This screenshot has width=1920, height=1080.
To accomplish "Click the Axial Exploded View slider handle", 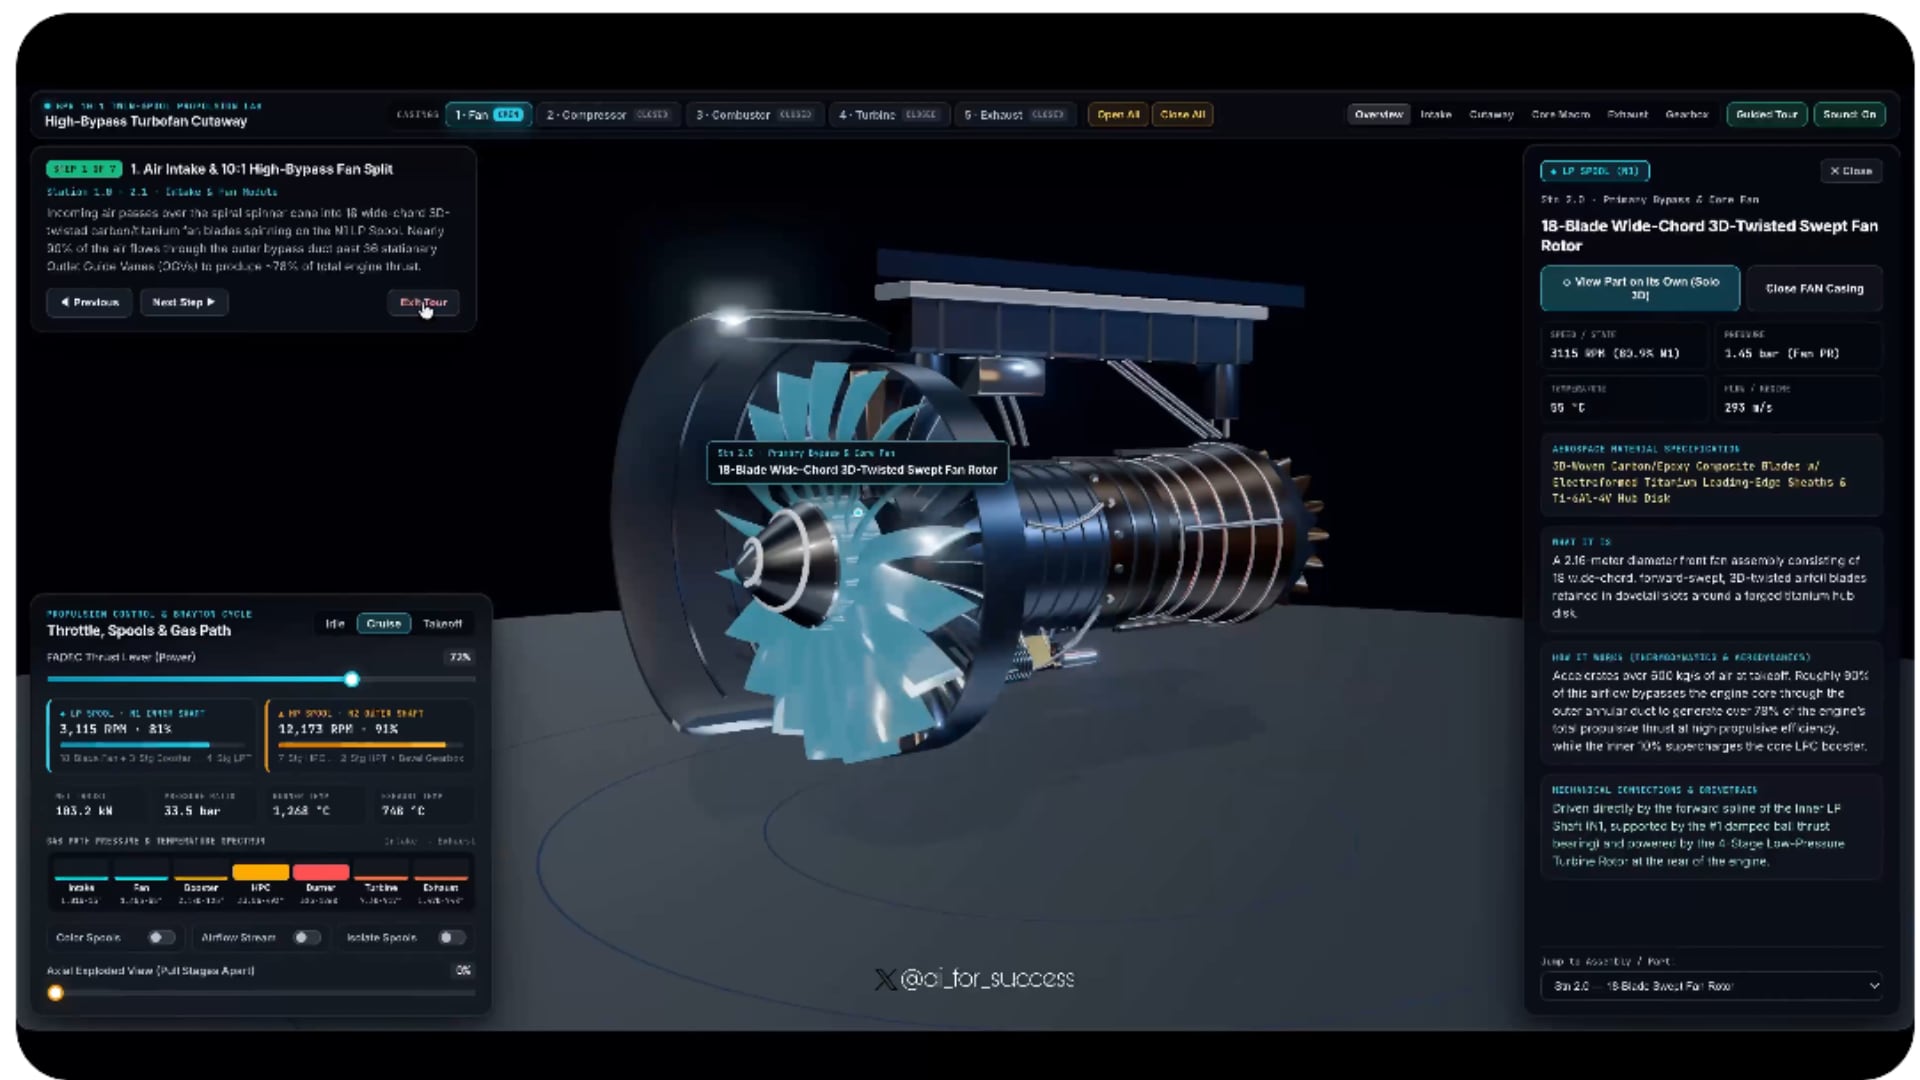I will (56, 993).
